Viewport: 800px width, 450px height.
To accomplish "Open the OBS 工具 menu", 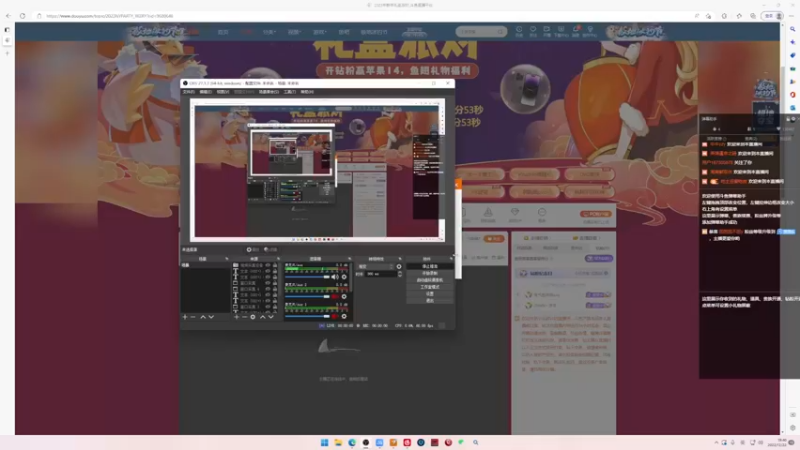I will click(290, 92).
